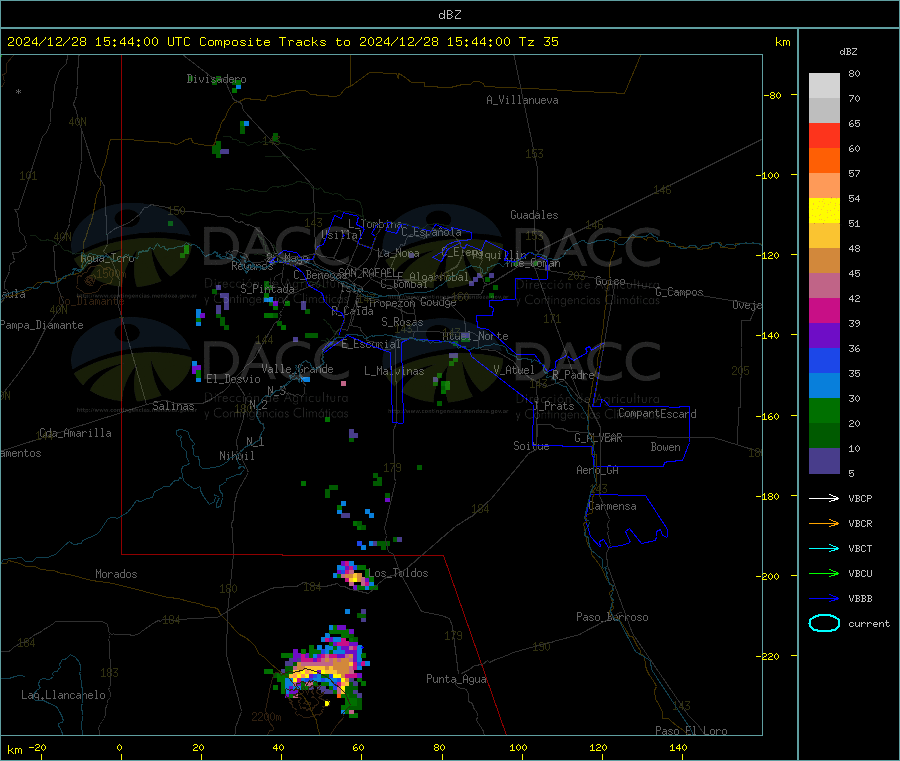Select the light gray 70-80 dBZ swatch
The width and height of the screenshot is (900, 761).
tap(824, 86)
